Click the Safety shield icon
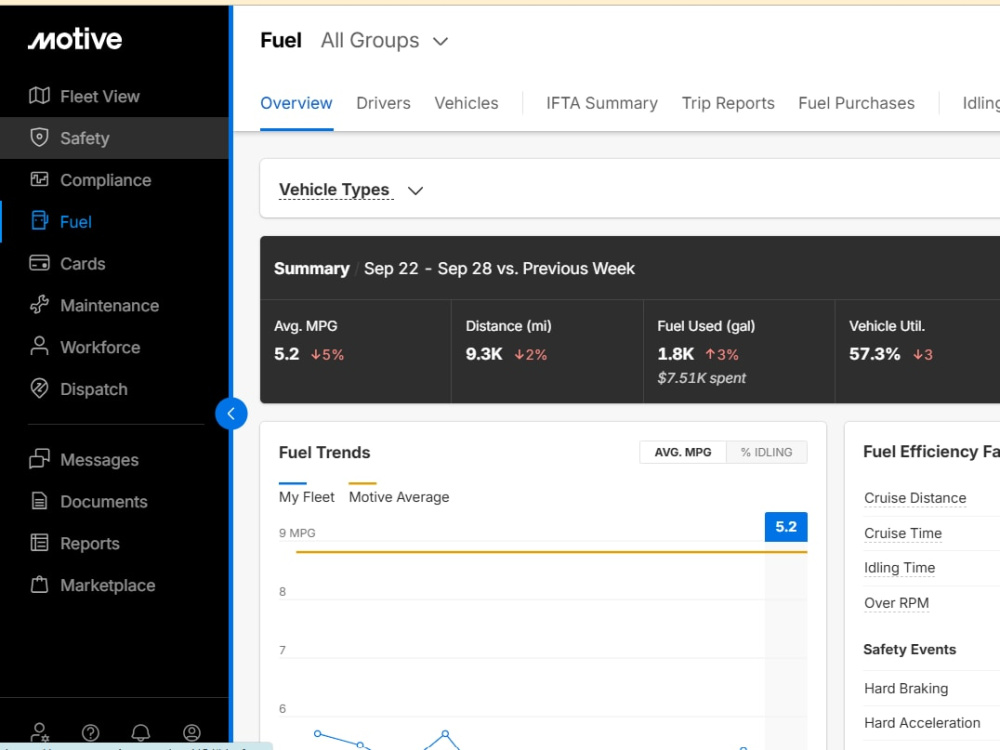 click(40, 137)
